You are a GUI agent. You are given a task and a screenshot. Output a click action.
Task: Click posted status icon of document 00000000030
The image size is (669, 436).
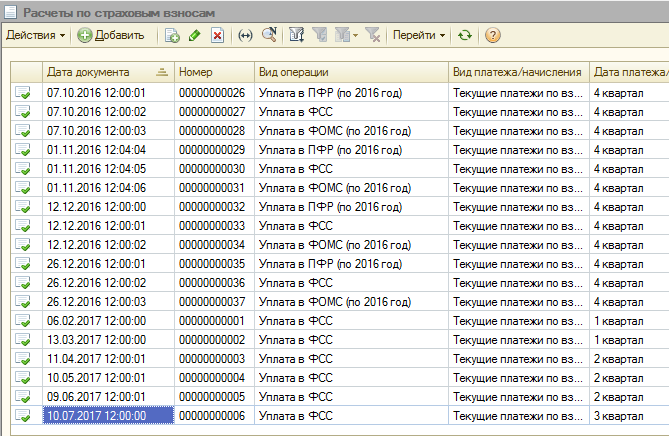click(x=22, y=169)
